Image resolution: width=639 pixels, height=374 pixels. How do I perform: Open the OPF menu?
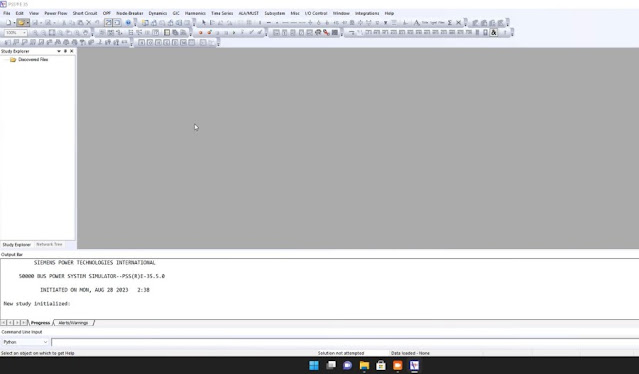pos(107,13)
